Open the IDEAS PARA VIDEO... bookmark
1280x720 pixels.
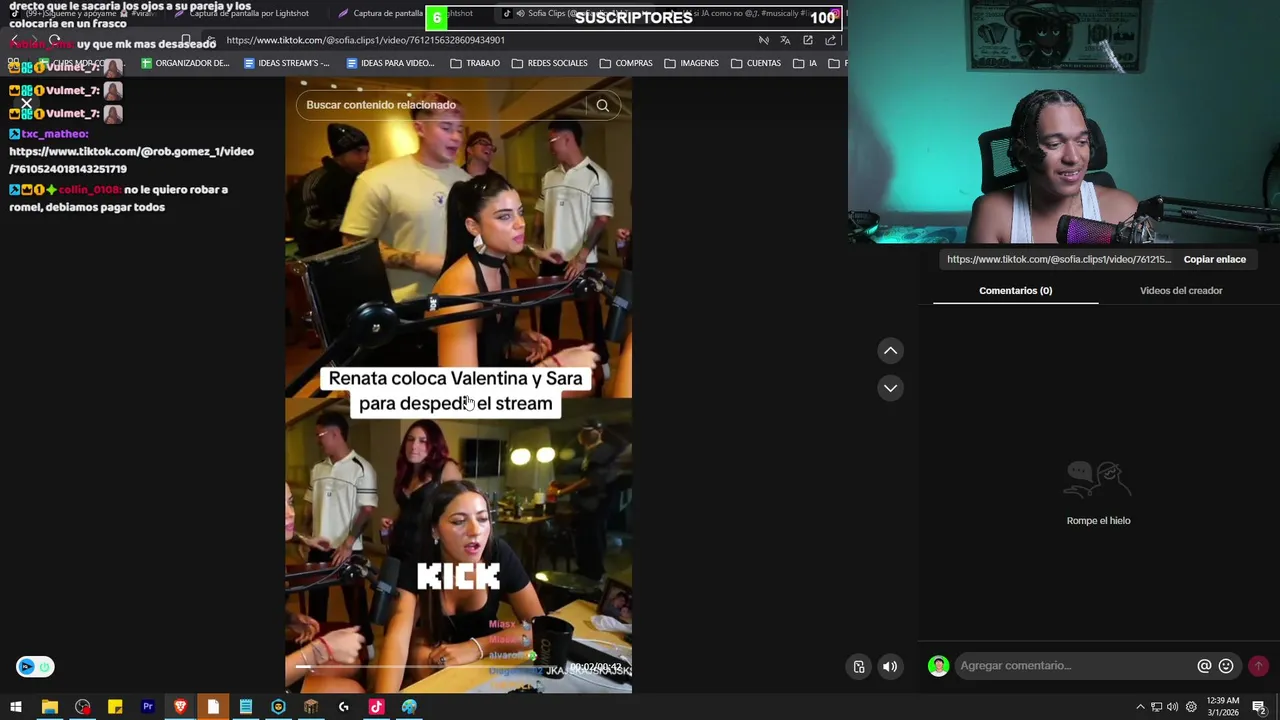coord(390,63)
